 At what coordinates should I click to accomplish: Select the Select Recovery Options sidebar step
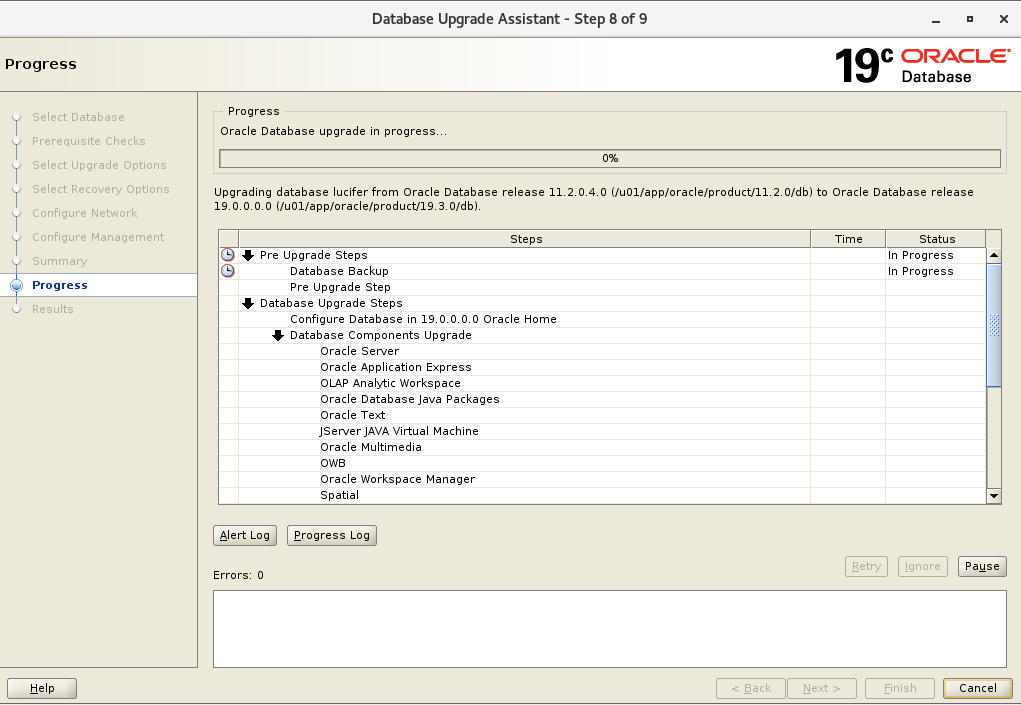pyautogui.click(x=100, y=189)
